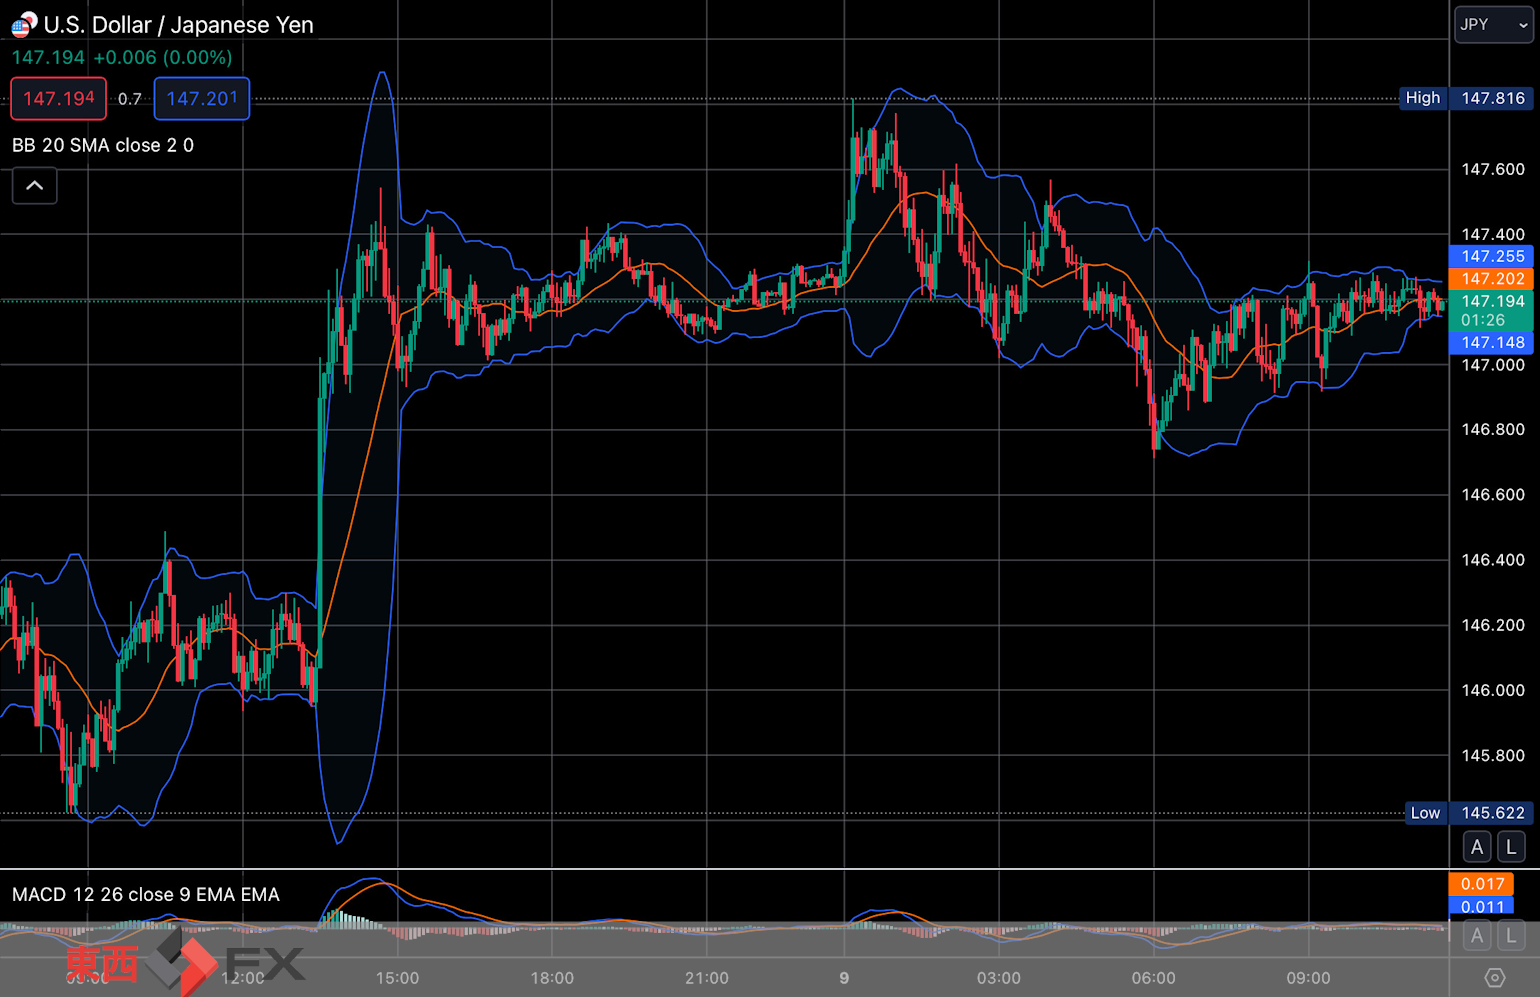The height and width of the screenshot is (997, 1540).
Task: Click the U.S. Dollar / Japanese Yen title
Action: [178, 25]
